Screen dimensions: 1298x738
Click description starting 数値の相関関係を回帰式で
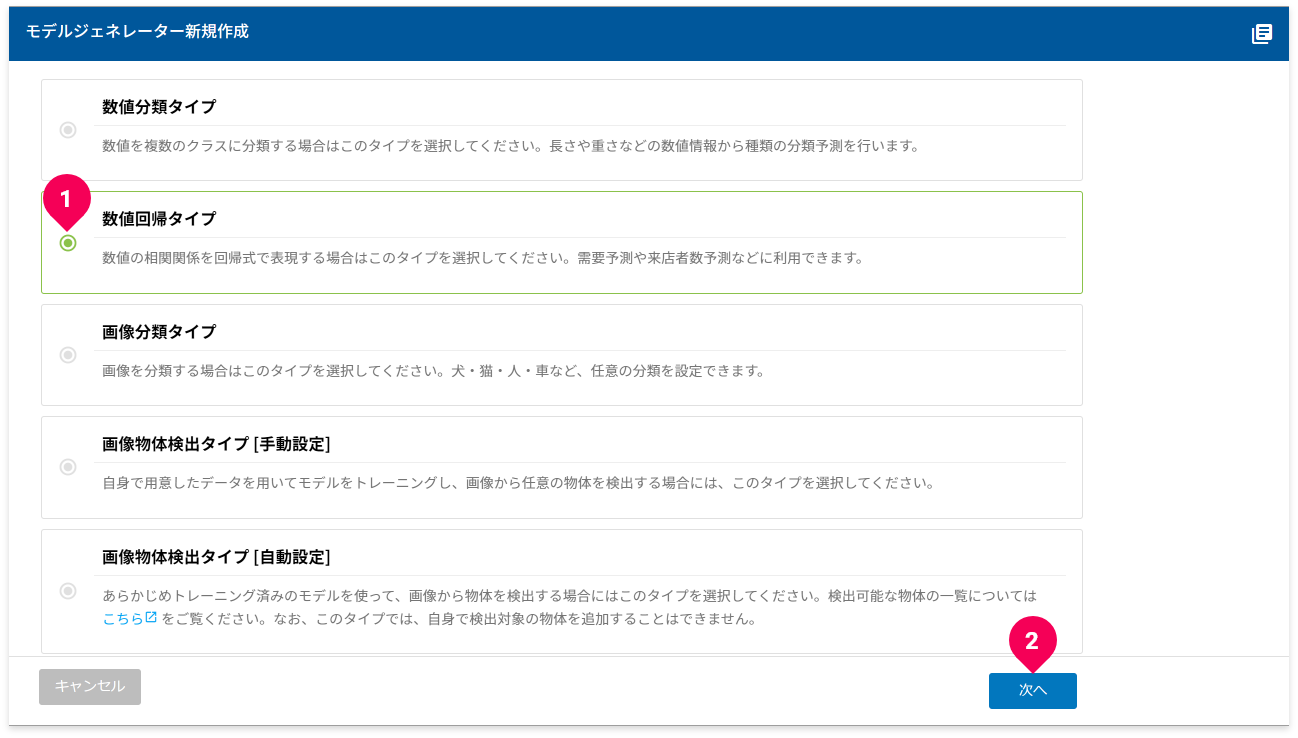[482, 258]
